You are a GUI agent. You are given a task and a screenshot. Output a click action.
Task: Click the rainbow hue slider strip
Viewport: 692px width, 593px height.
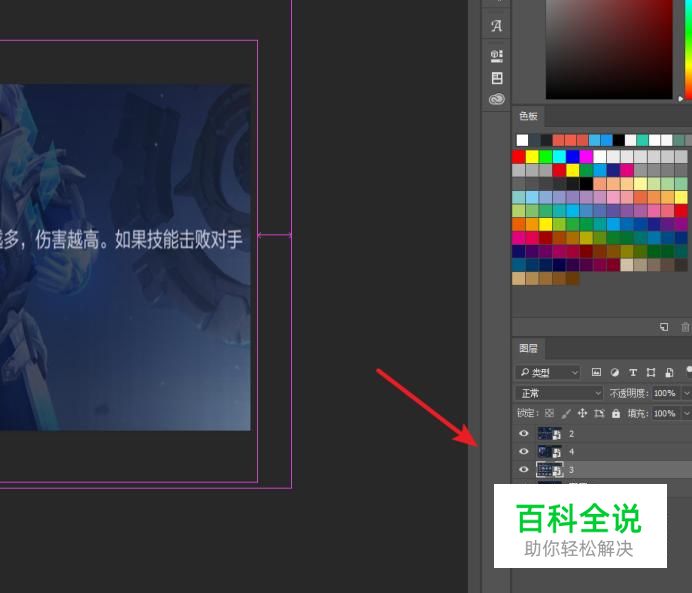point(688,49)
